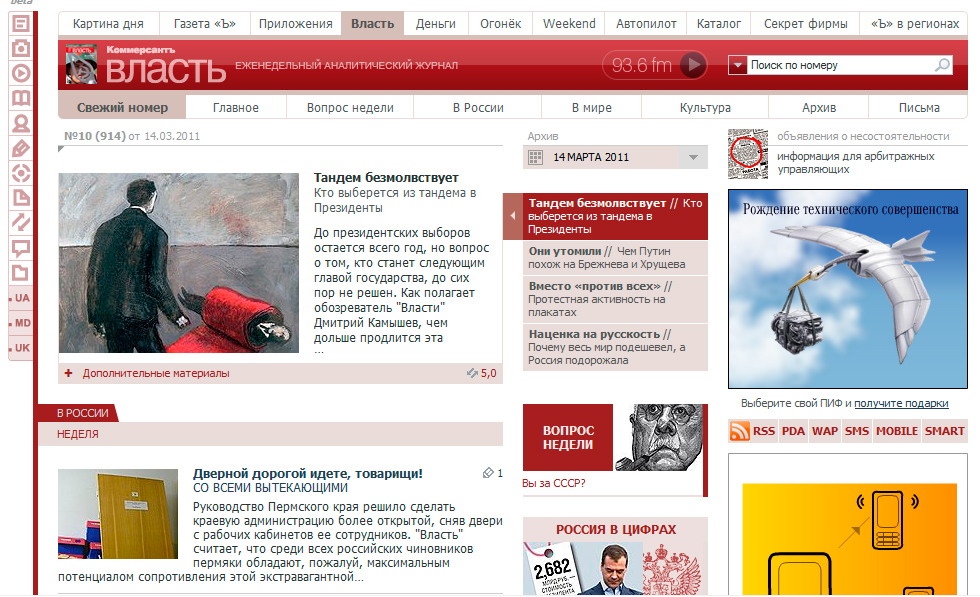Open the video play icon in sidebar
The image size is (980, 597).
pyautogui.click(x=21, y=73)
